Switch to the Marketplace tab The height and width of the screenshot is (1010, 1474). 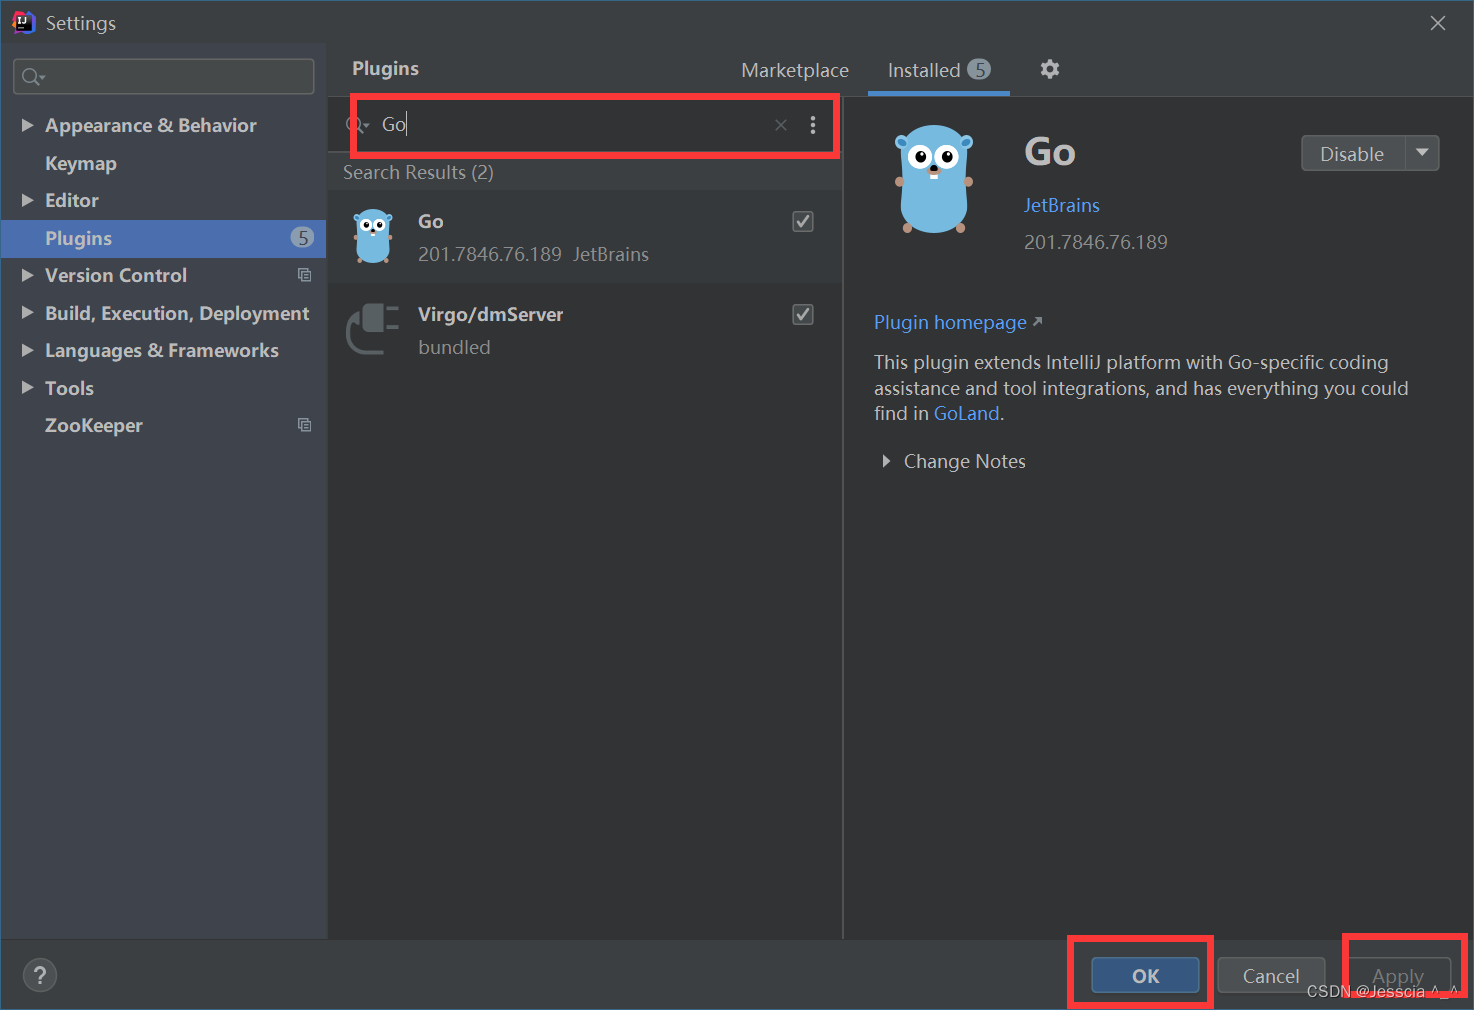click(x=795, y=70)
